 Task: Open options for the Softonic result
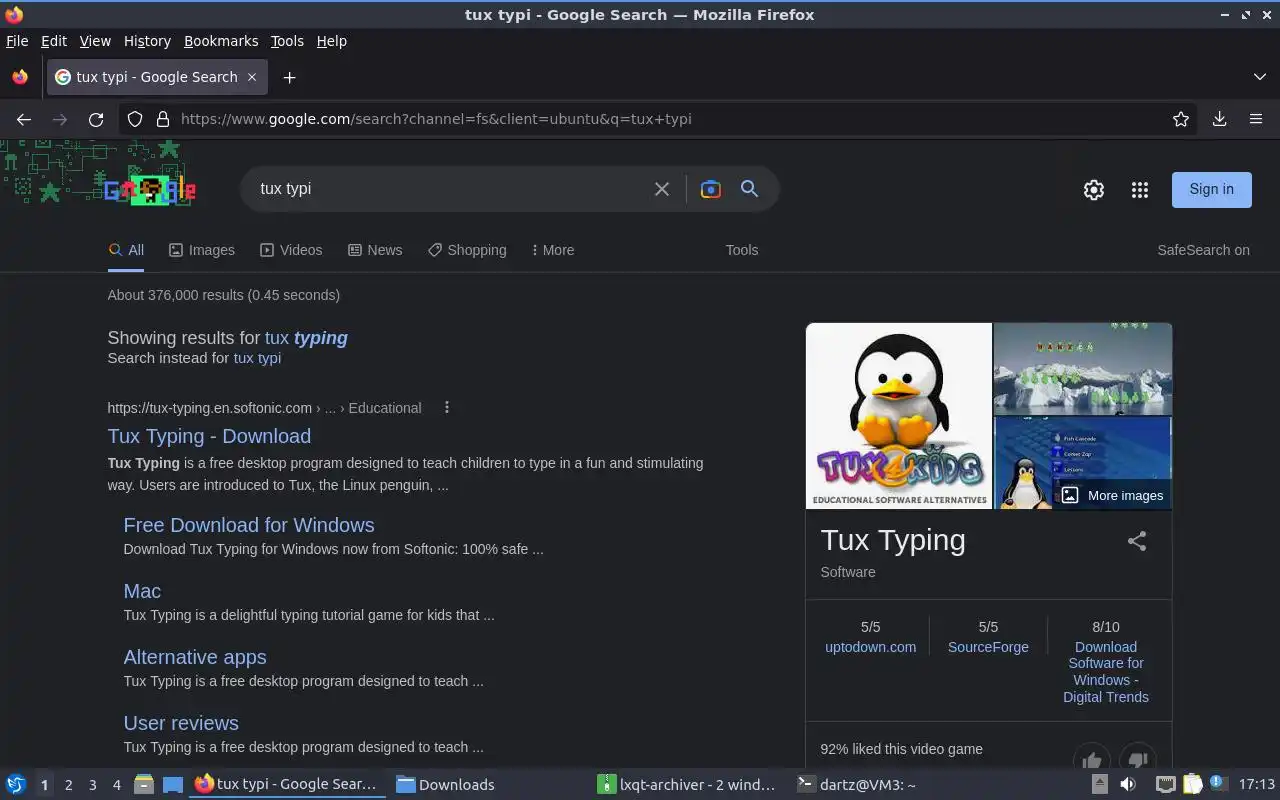[x=447, y=407]
